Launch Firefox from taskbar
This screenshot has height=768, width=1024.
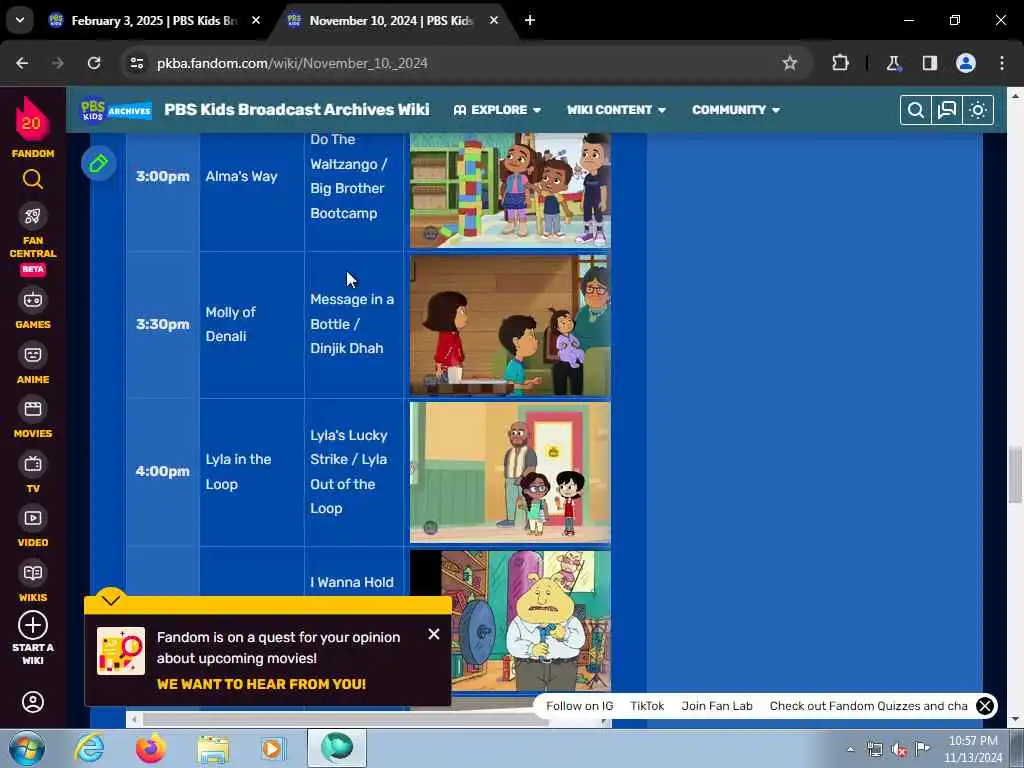(151, 748)
